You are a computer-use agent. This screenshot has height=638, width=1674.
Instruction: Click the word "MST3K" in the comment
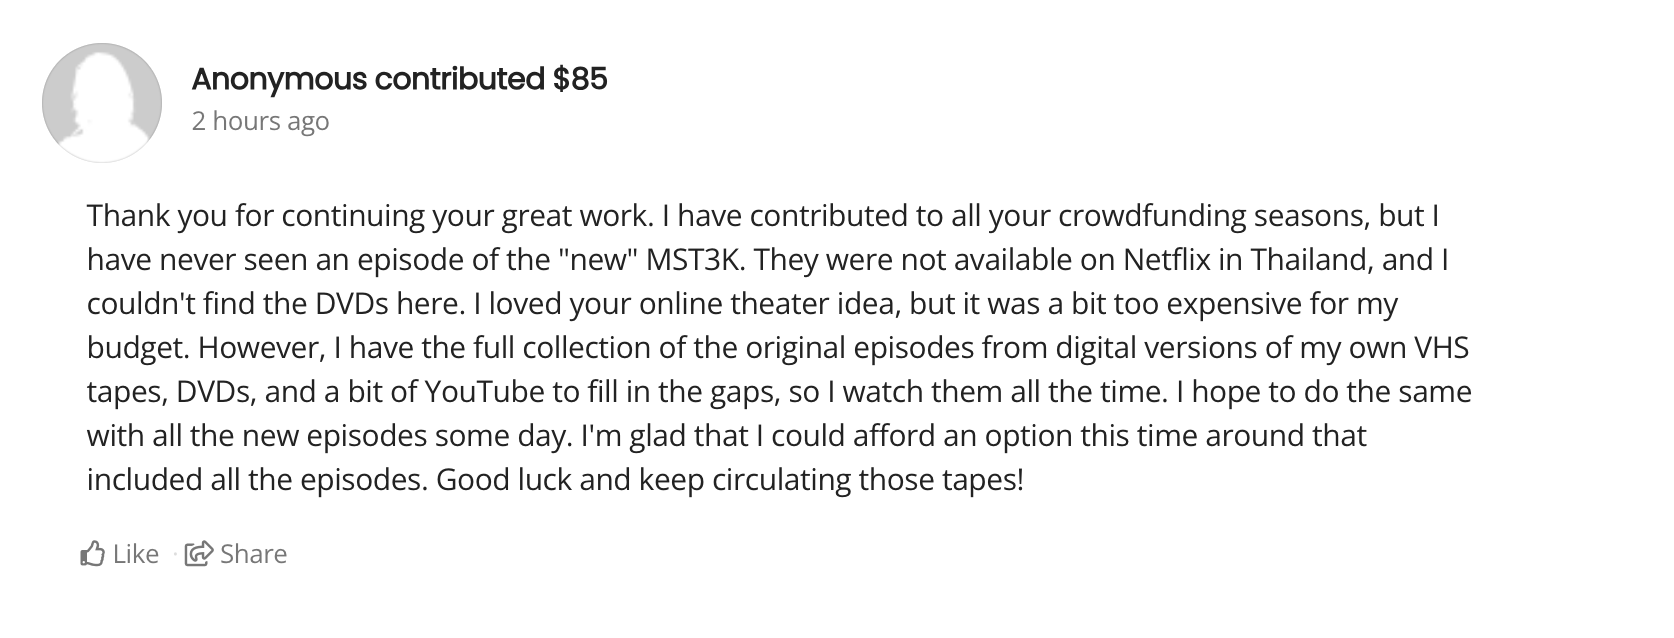(694, 260)
